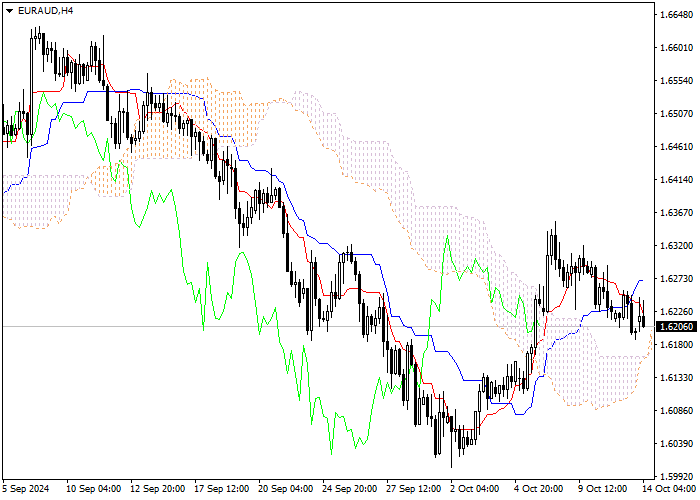Image resolution: width=700 pixels, height=500 pixels.
Task: Select the 1.65540 price axis label
Action: [676, 81]
